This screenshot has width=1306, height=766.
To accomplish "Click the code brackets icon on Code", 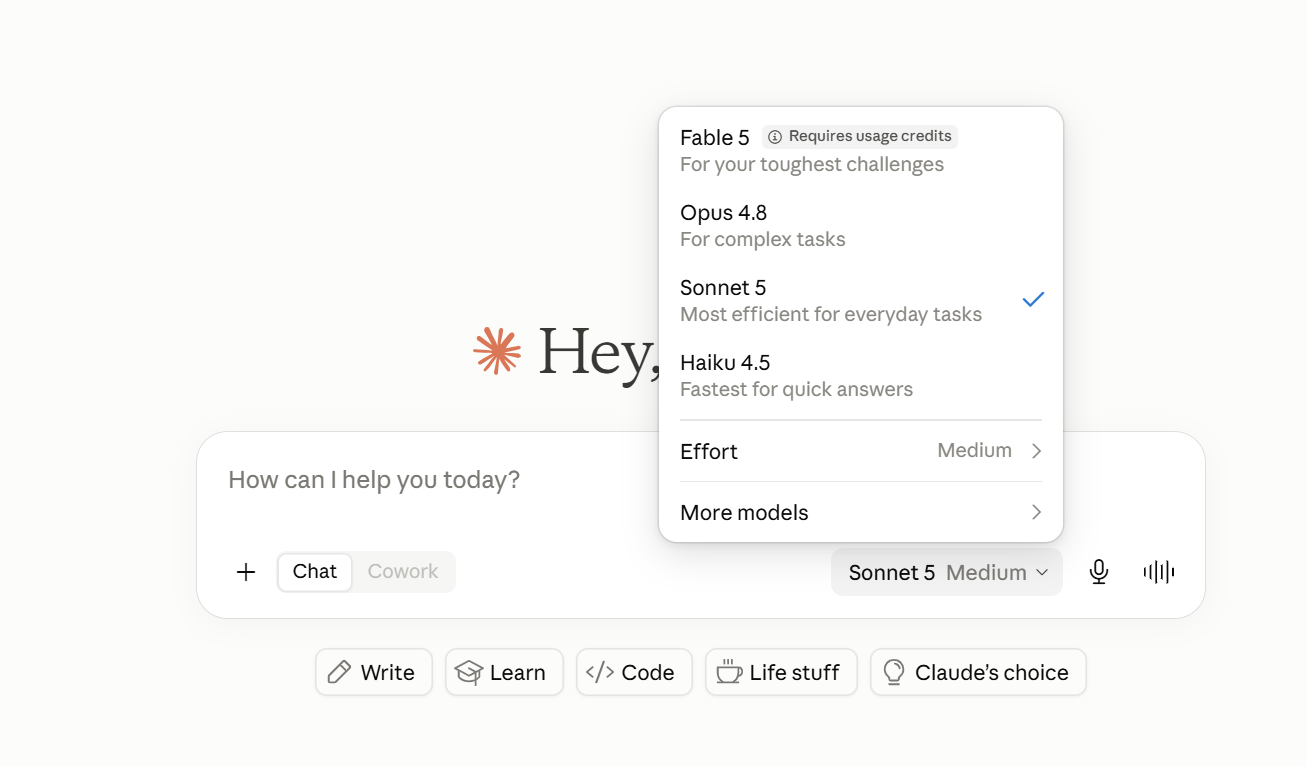I will pyautogui.click(x=600, y=672).
